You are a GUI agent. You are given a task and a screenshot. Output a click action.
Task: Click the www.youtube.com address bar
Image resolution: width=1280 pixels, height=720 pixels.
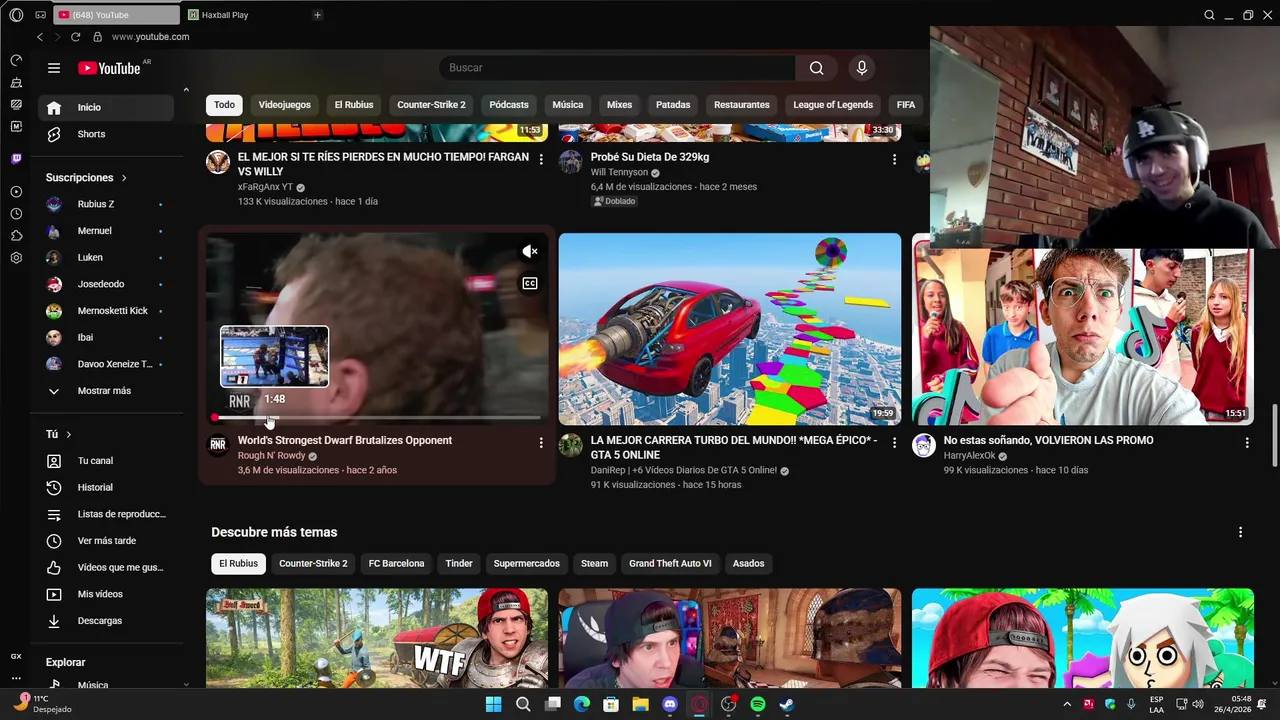coord(150,37)
